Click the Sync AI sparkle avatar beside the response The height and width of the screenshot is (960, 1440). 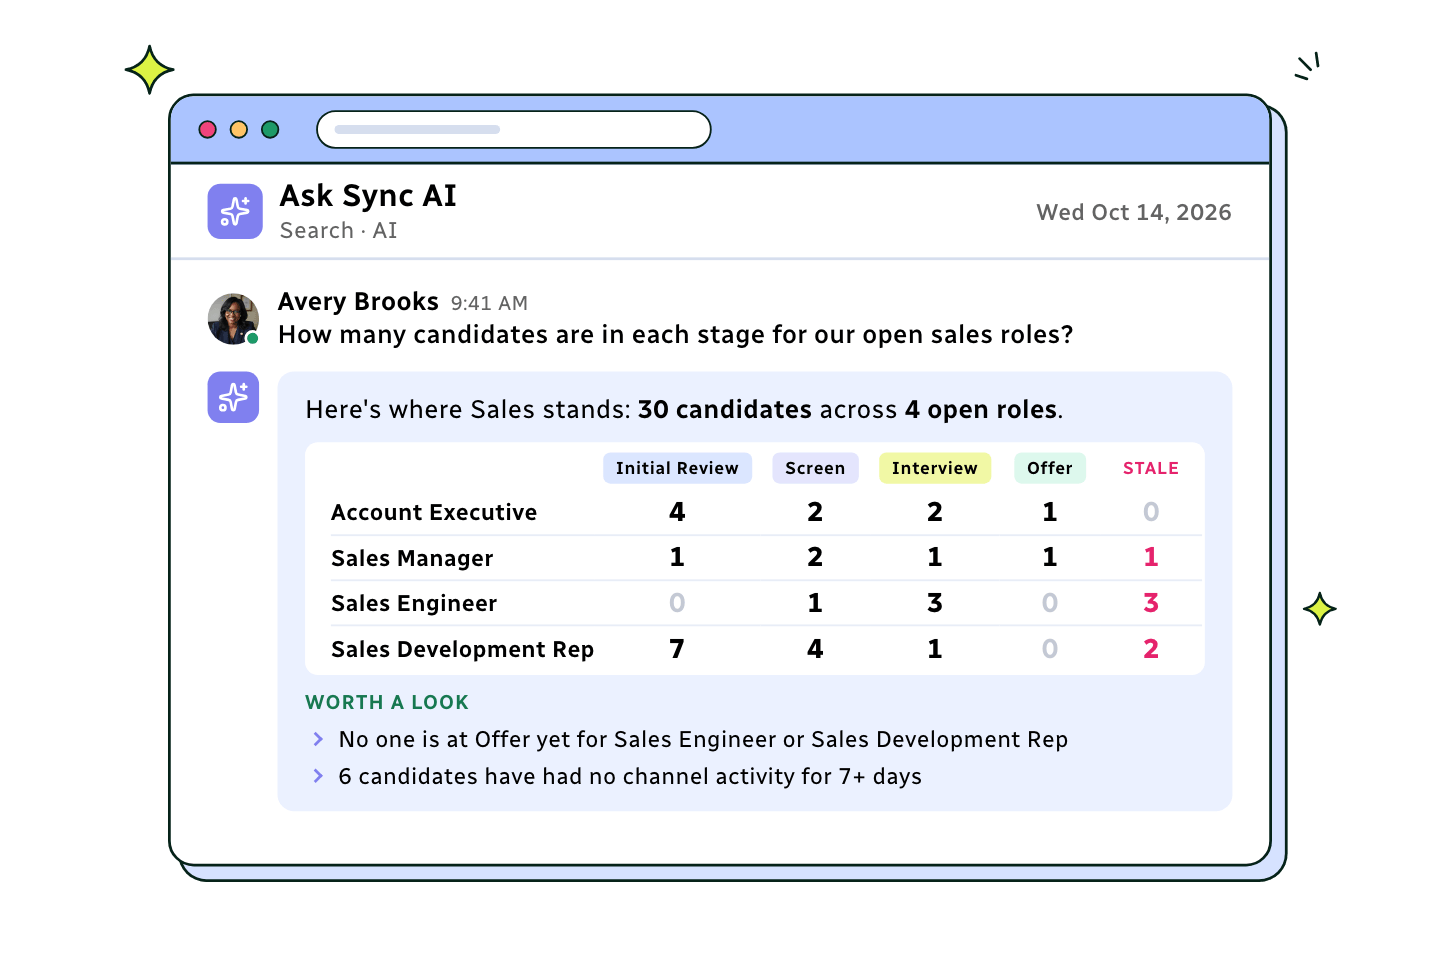pyautogui.click(x=233, y=397)
